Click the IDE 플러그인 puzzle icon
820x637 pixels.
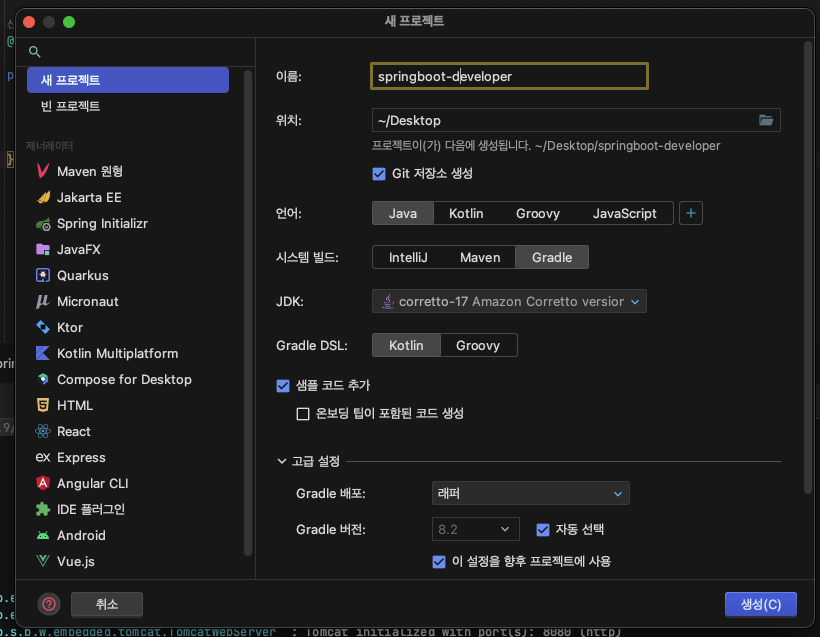(43, 509)
